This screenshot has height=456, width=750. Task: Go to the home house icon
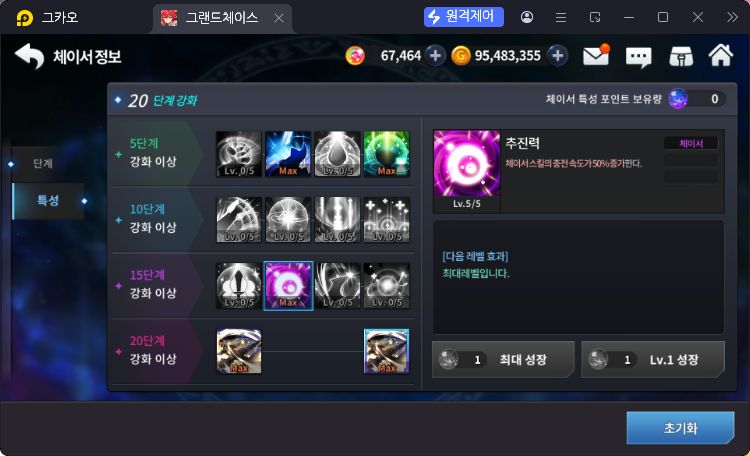721,55
